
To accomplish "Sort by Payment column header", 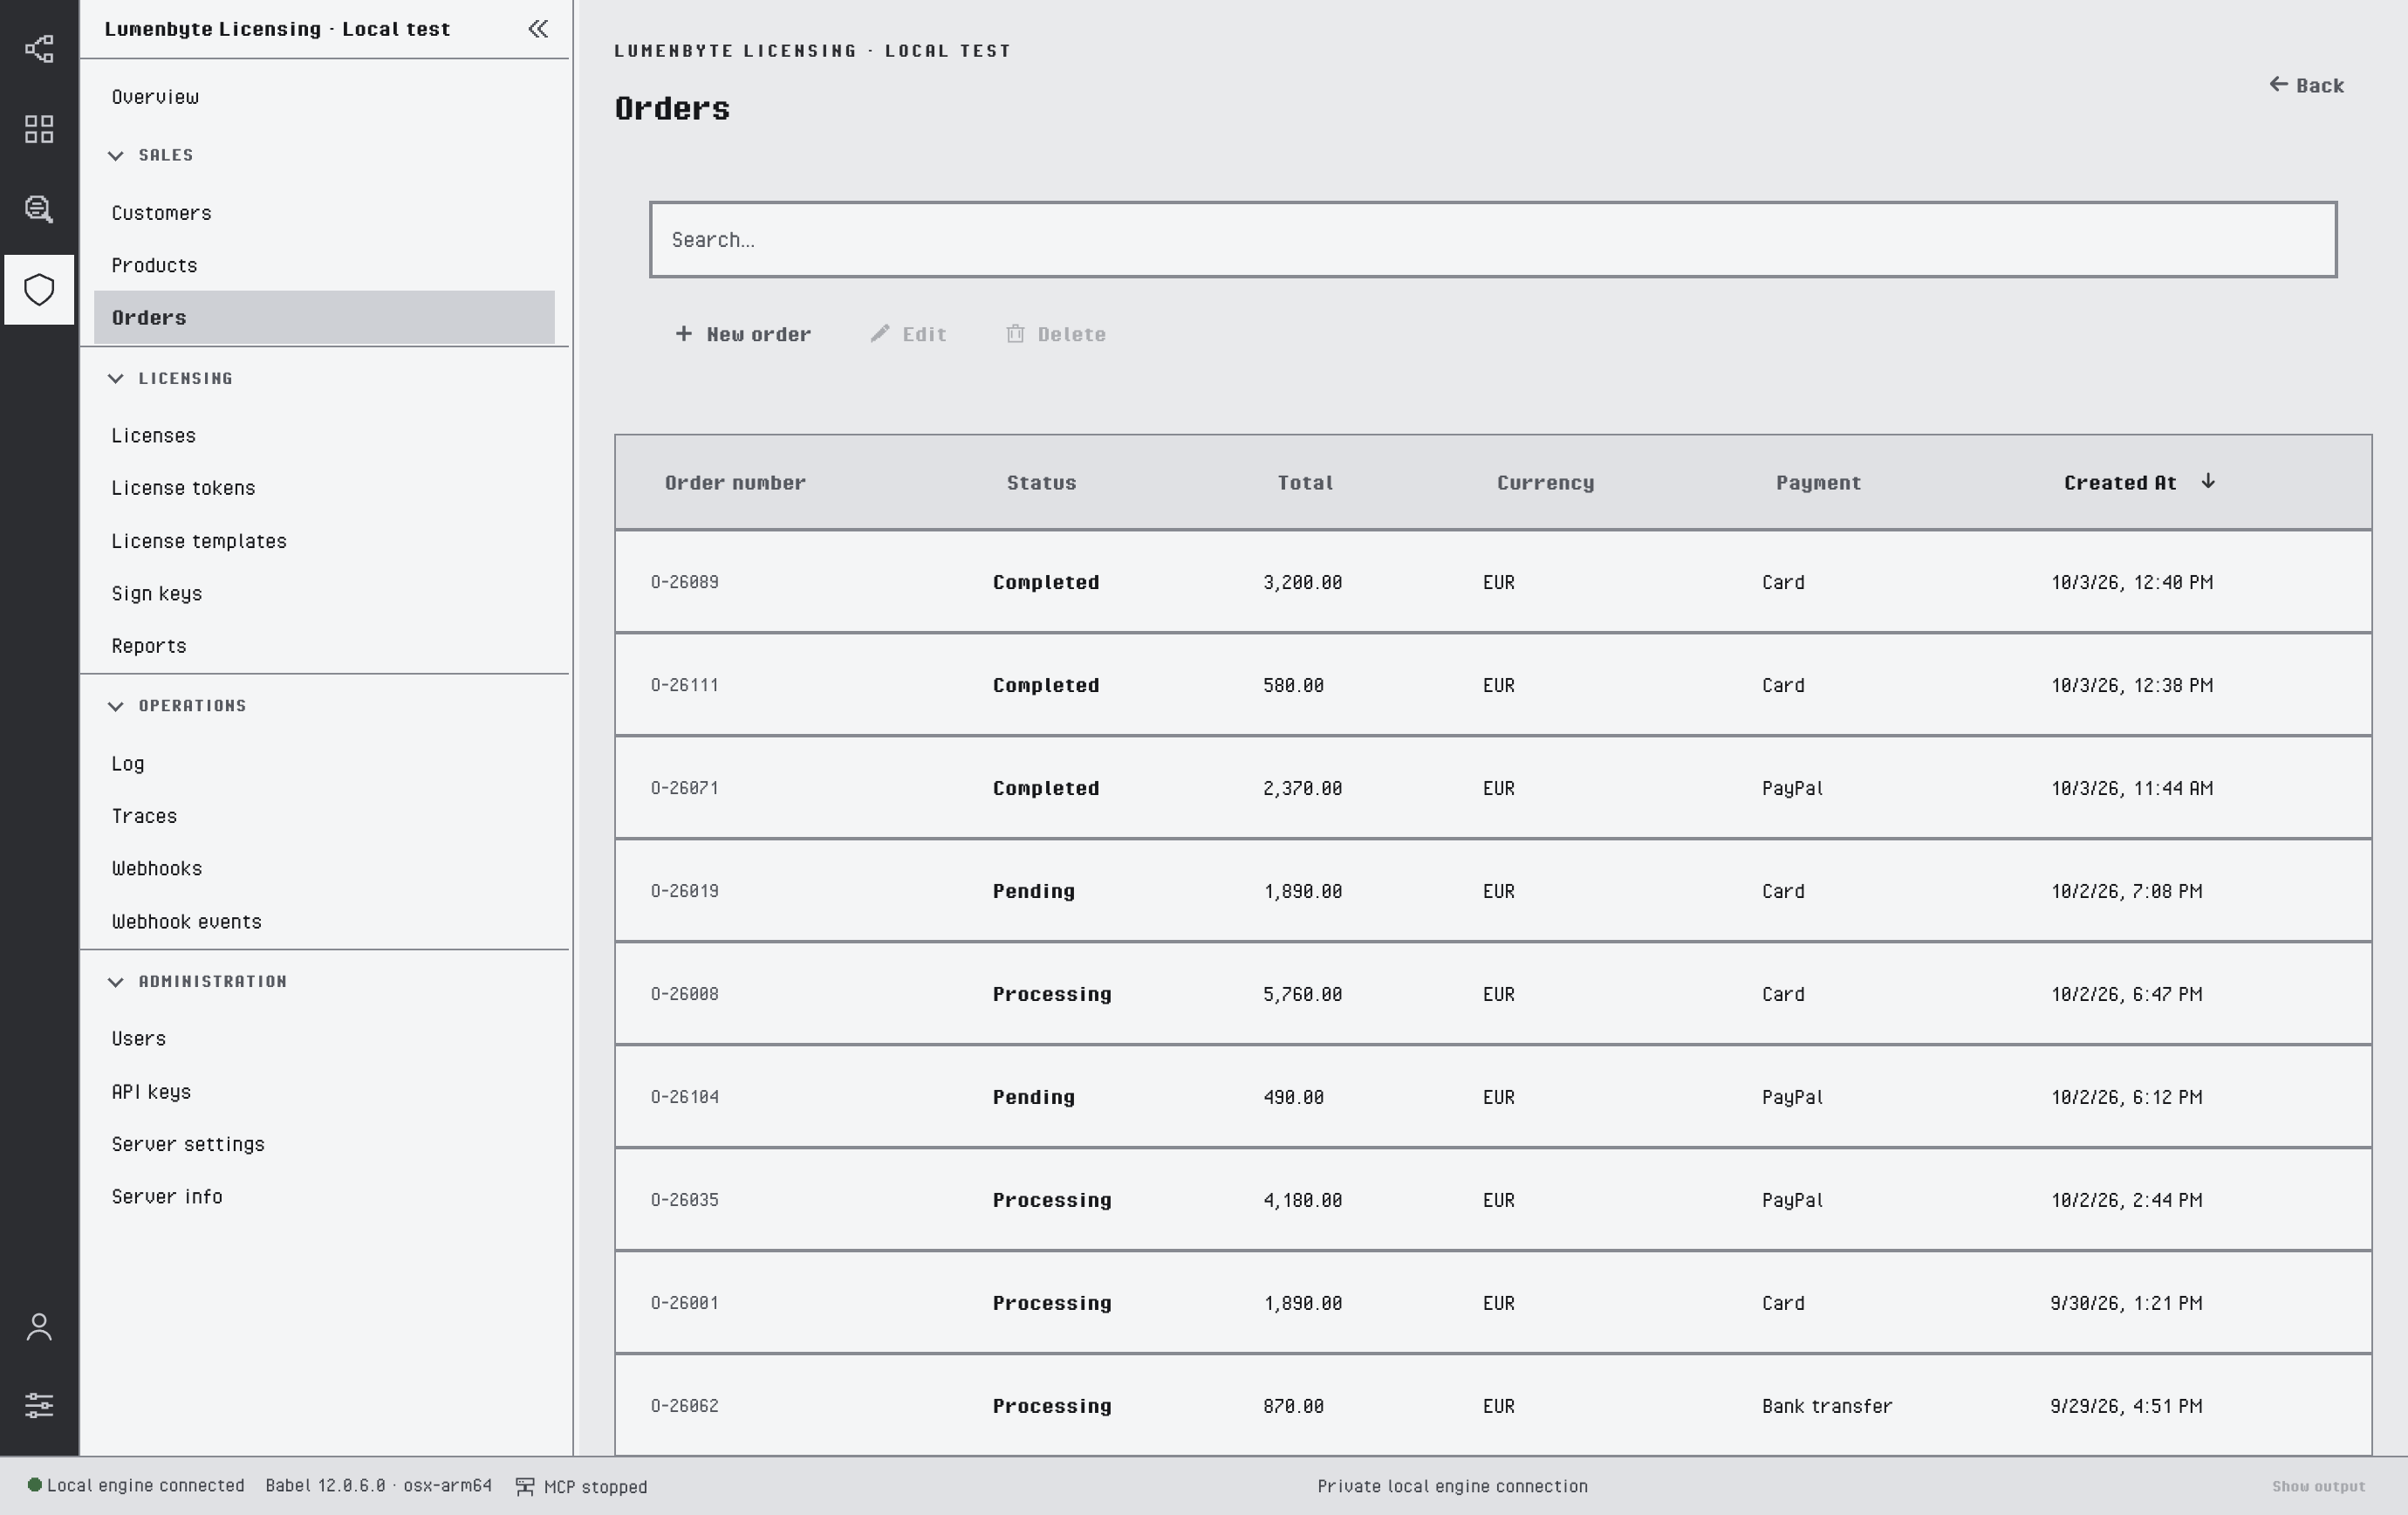I will click(x=1818, y=483).
